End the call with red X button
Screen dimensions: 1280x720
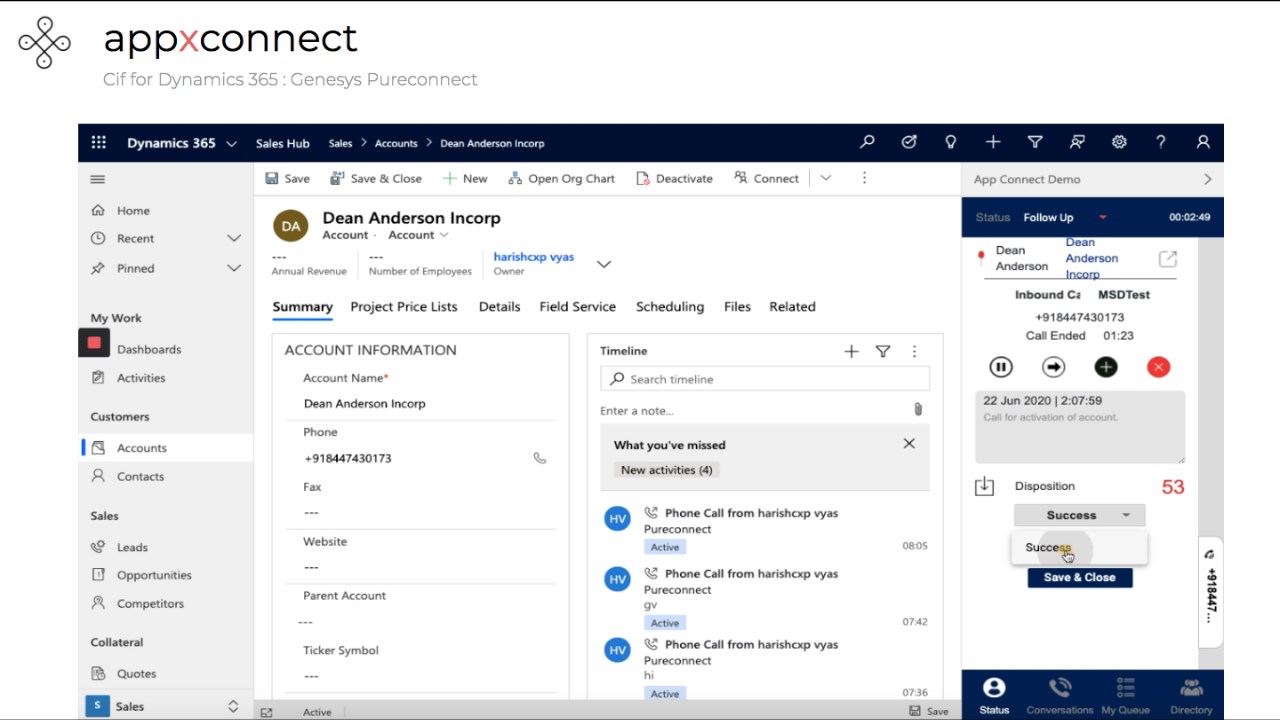(x=1158, y=367)
